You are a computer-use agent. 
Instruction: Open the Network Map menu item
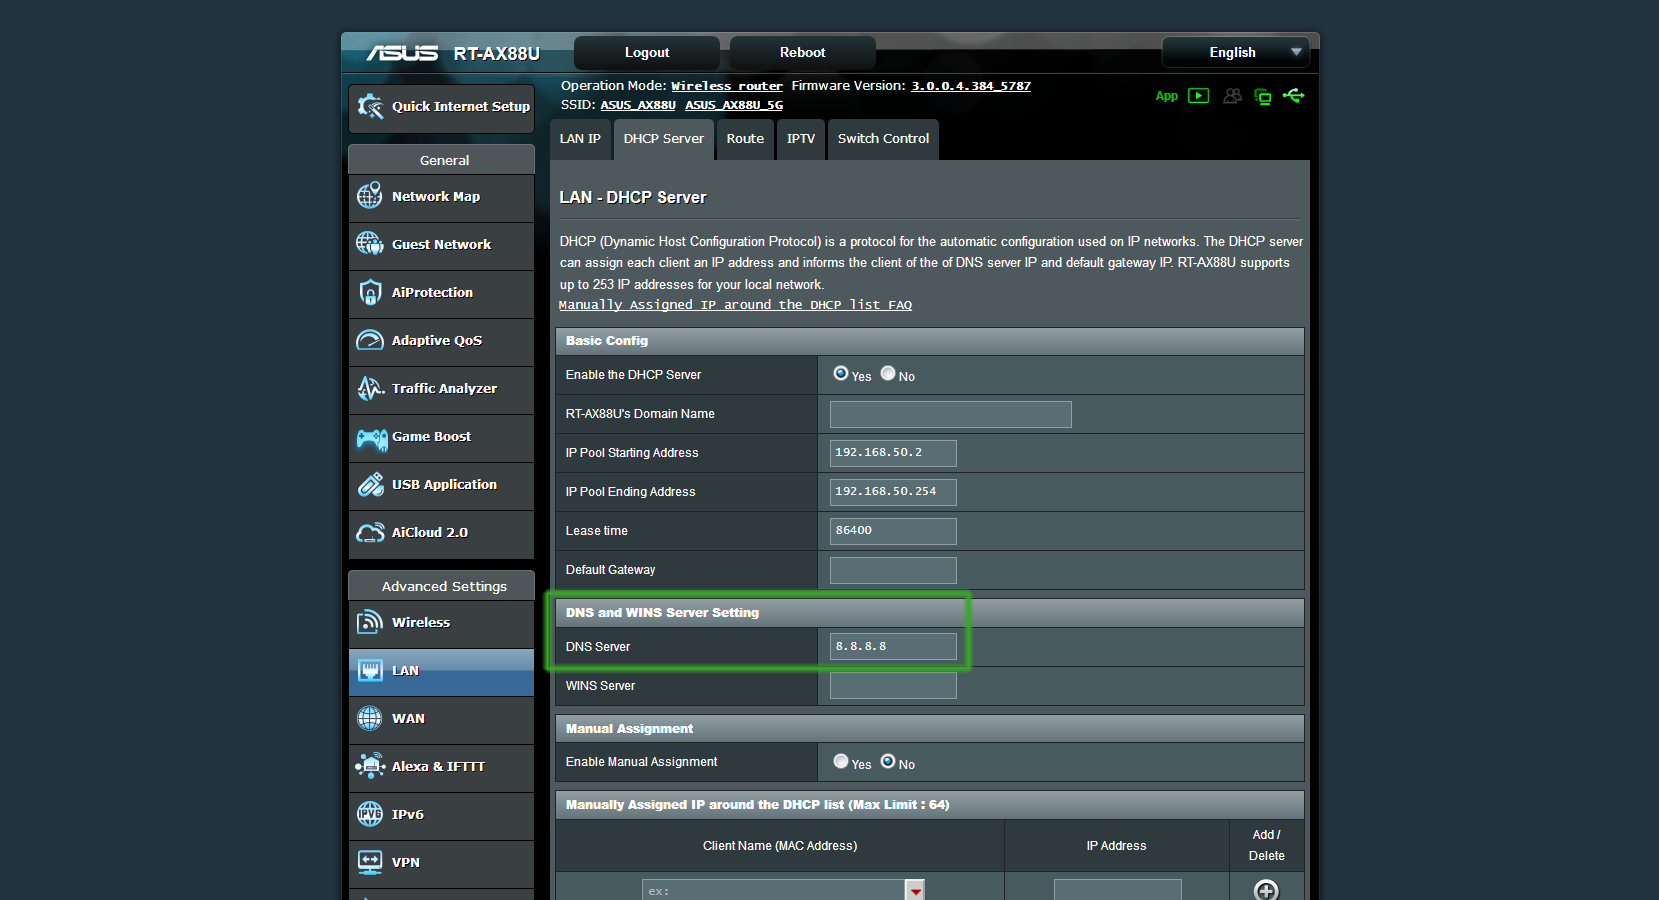441,197
